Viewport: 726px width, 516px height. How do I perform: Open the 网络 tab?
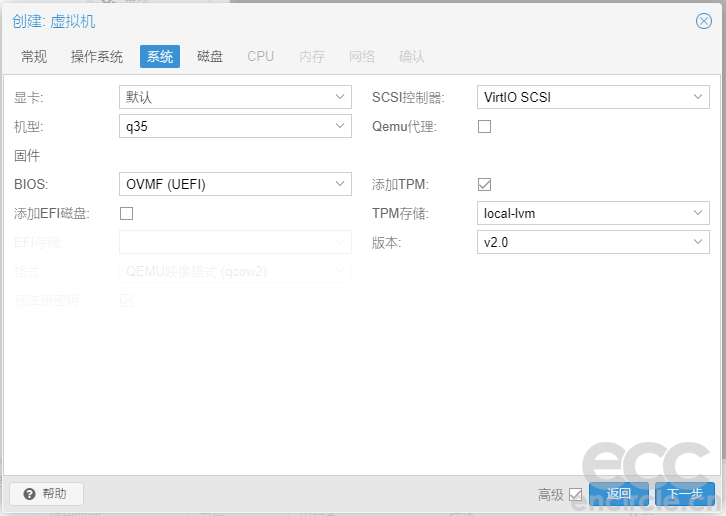click(x=362, y=57)
